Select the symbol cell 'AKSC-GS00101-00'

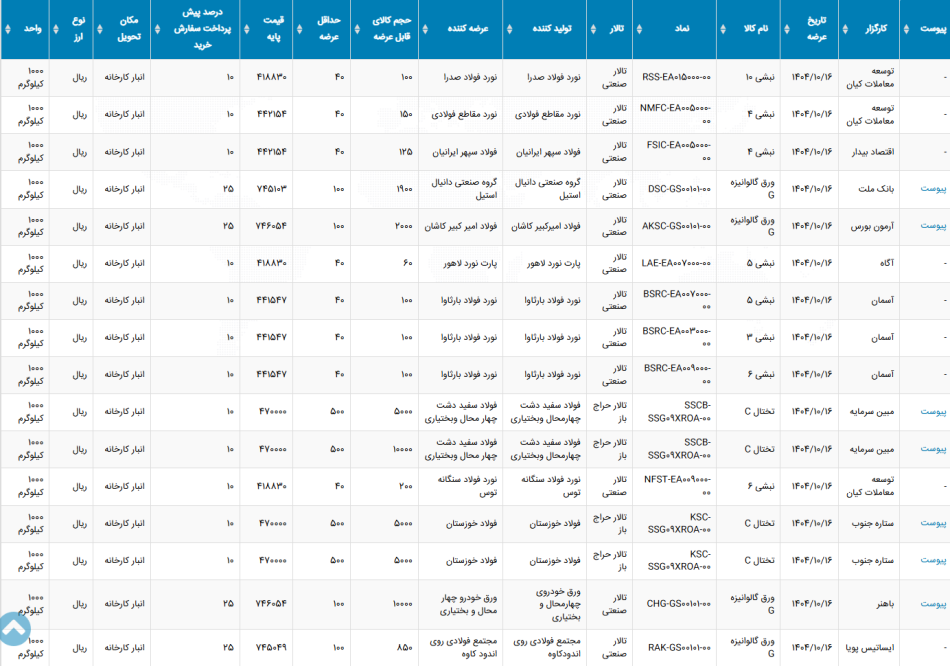pos(676,226)
